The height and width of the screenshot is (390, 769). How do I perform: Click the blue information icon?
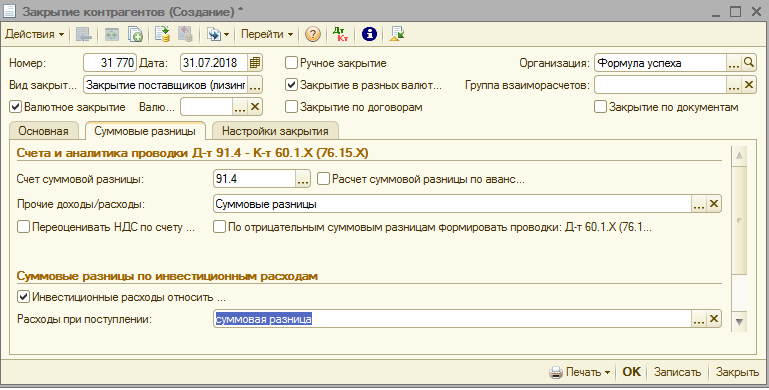[369, 34]
